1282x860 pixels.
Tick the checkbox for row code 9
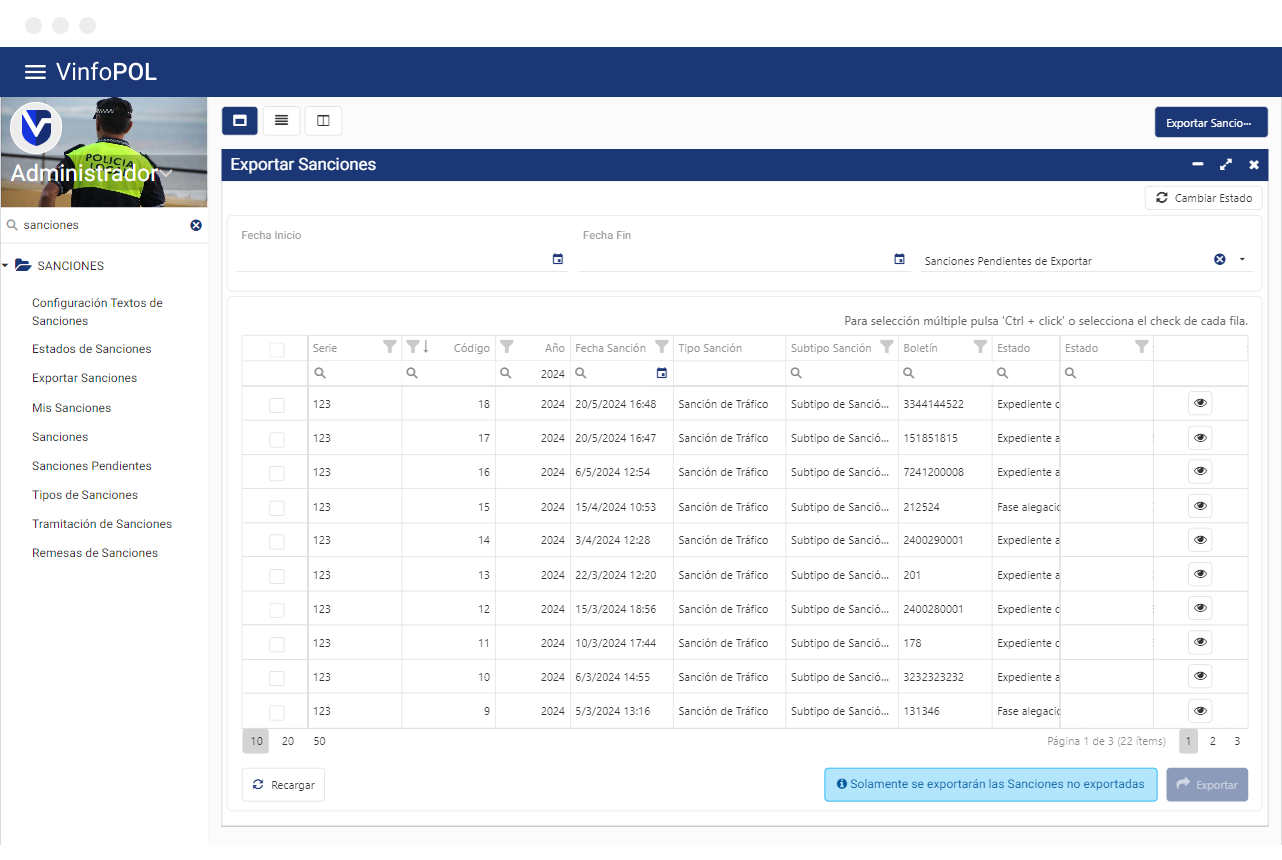[277, 712]
